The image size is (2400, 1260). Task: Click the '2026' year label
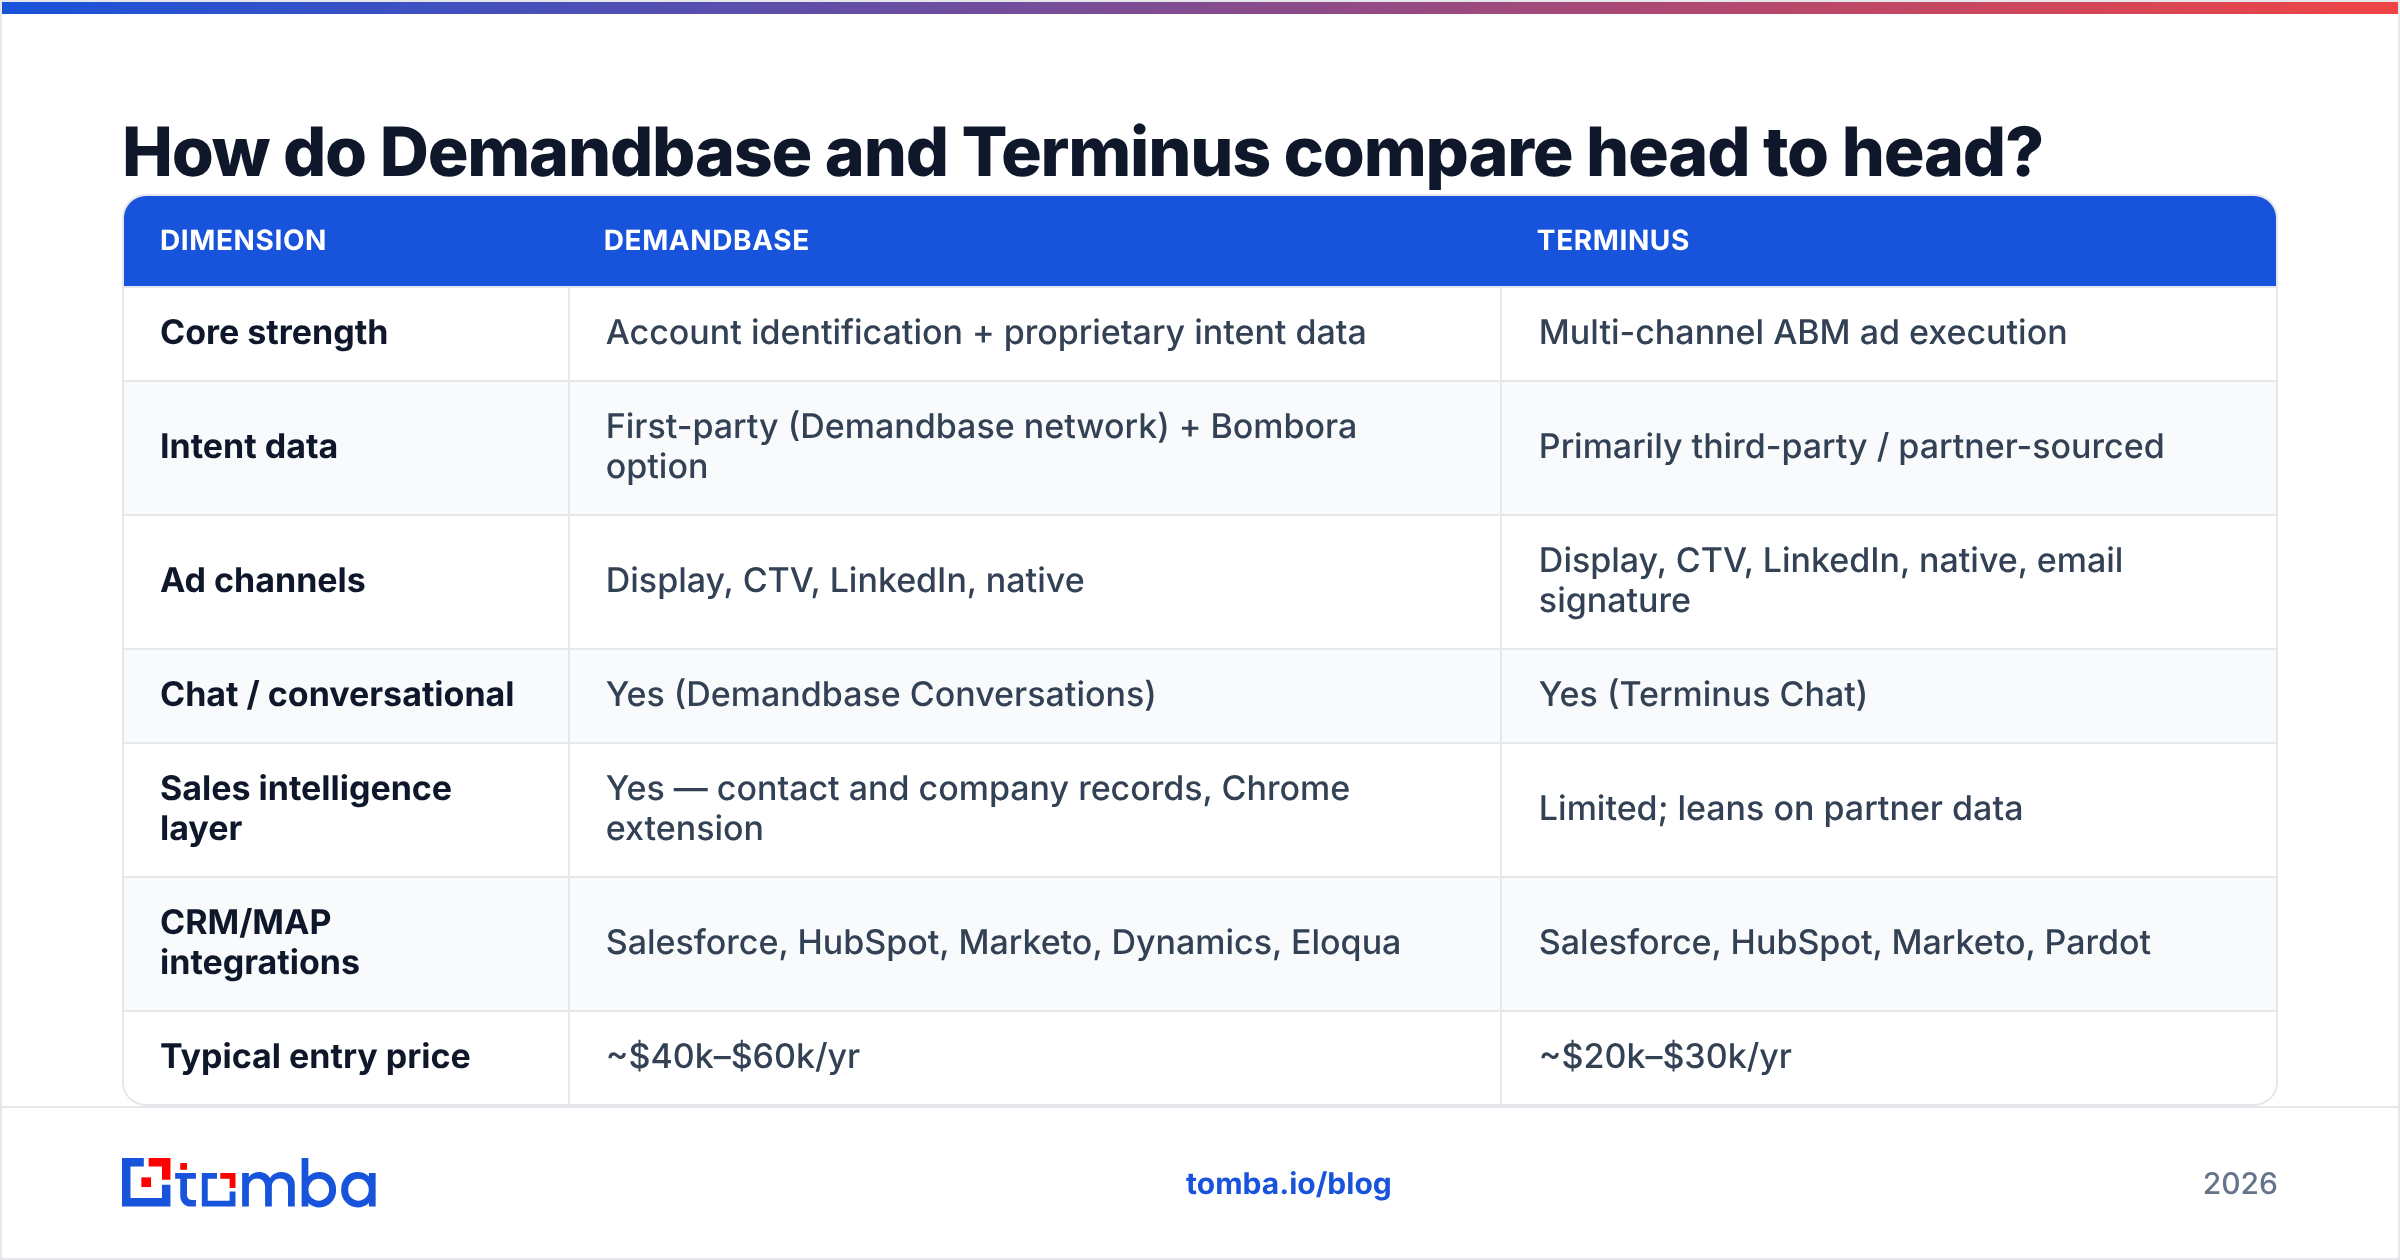coord(2240,1184)
